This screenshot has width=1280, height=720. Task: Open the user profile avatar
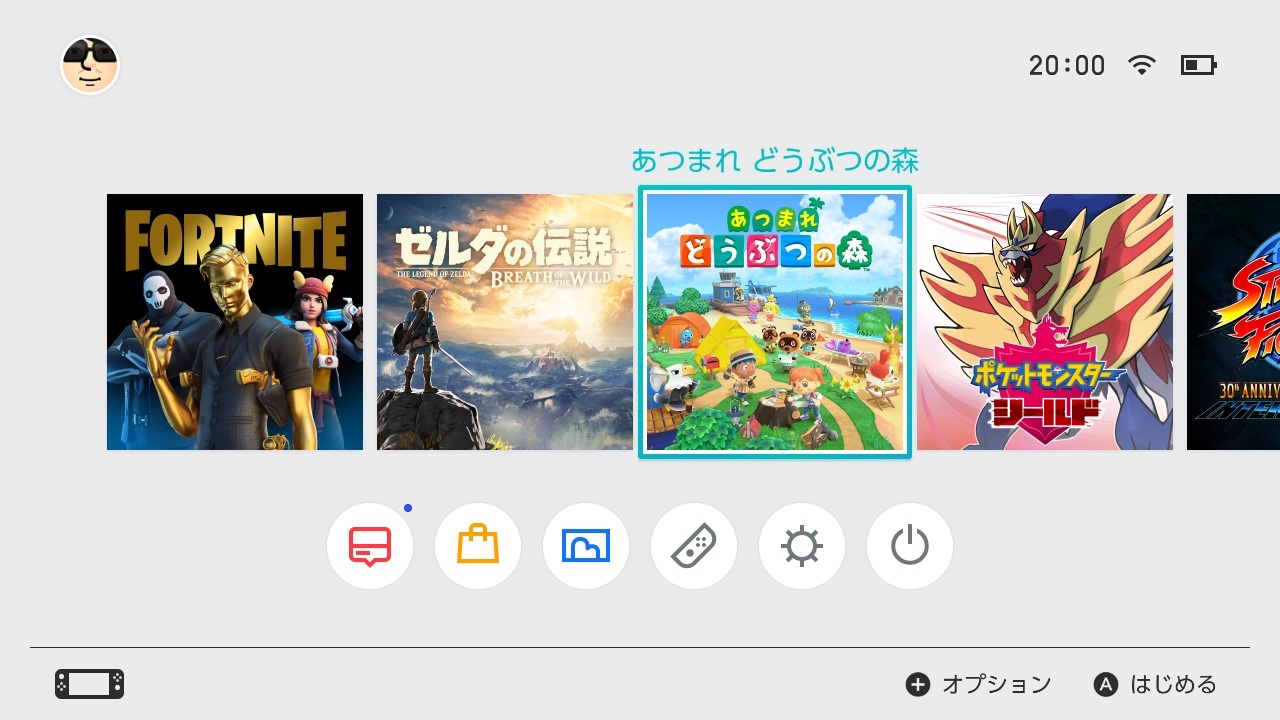click(x=90, y=65)
